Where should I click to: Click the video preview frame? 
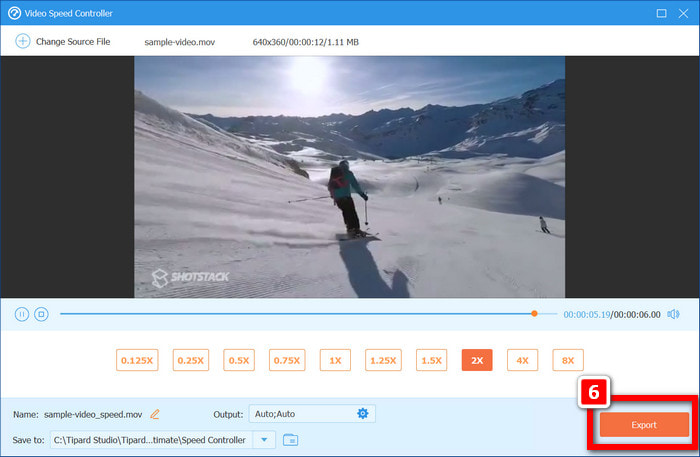pos(349,175)
